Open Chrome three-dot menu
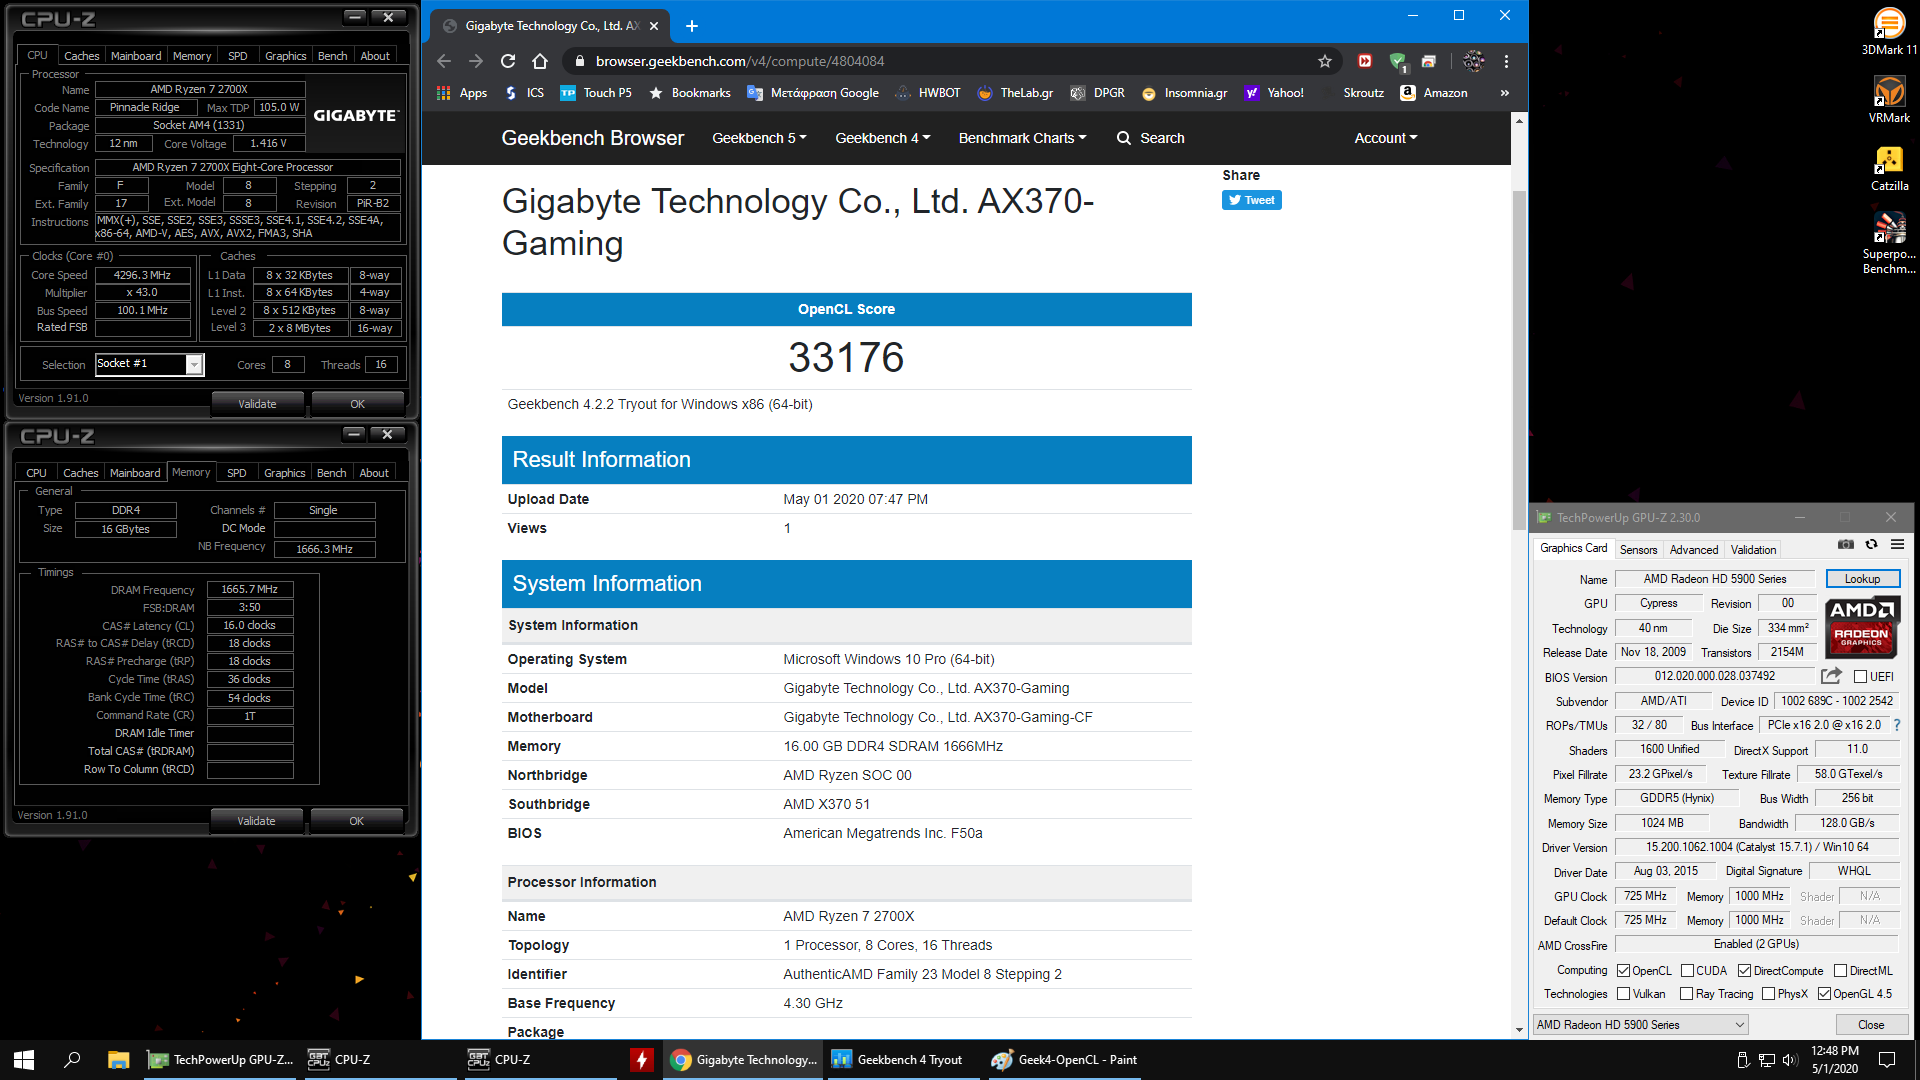The image size is (1920, 1080). [1506, 61]
